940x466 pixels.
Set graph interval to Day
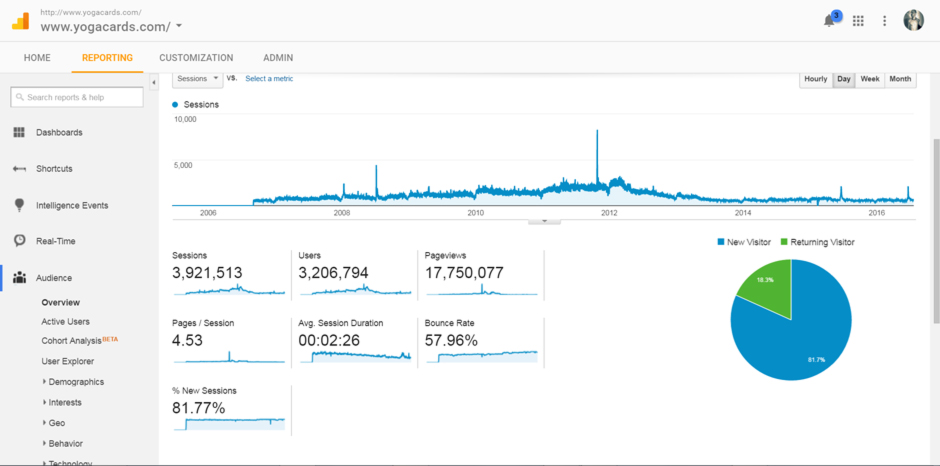pyautogui.click(x=844, y=79)
